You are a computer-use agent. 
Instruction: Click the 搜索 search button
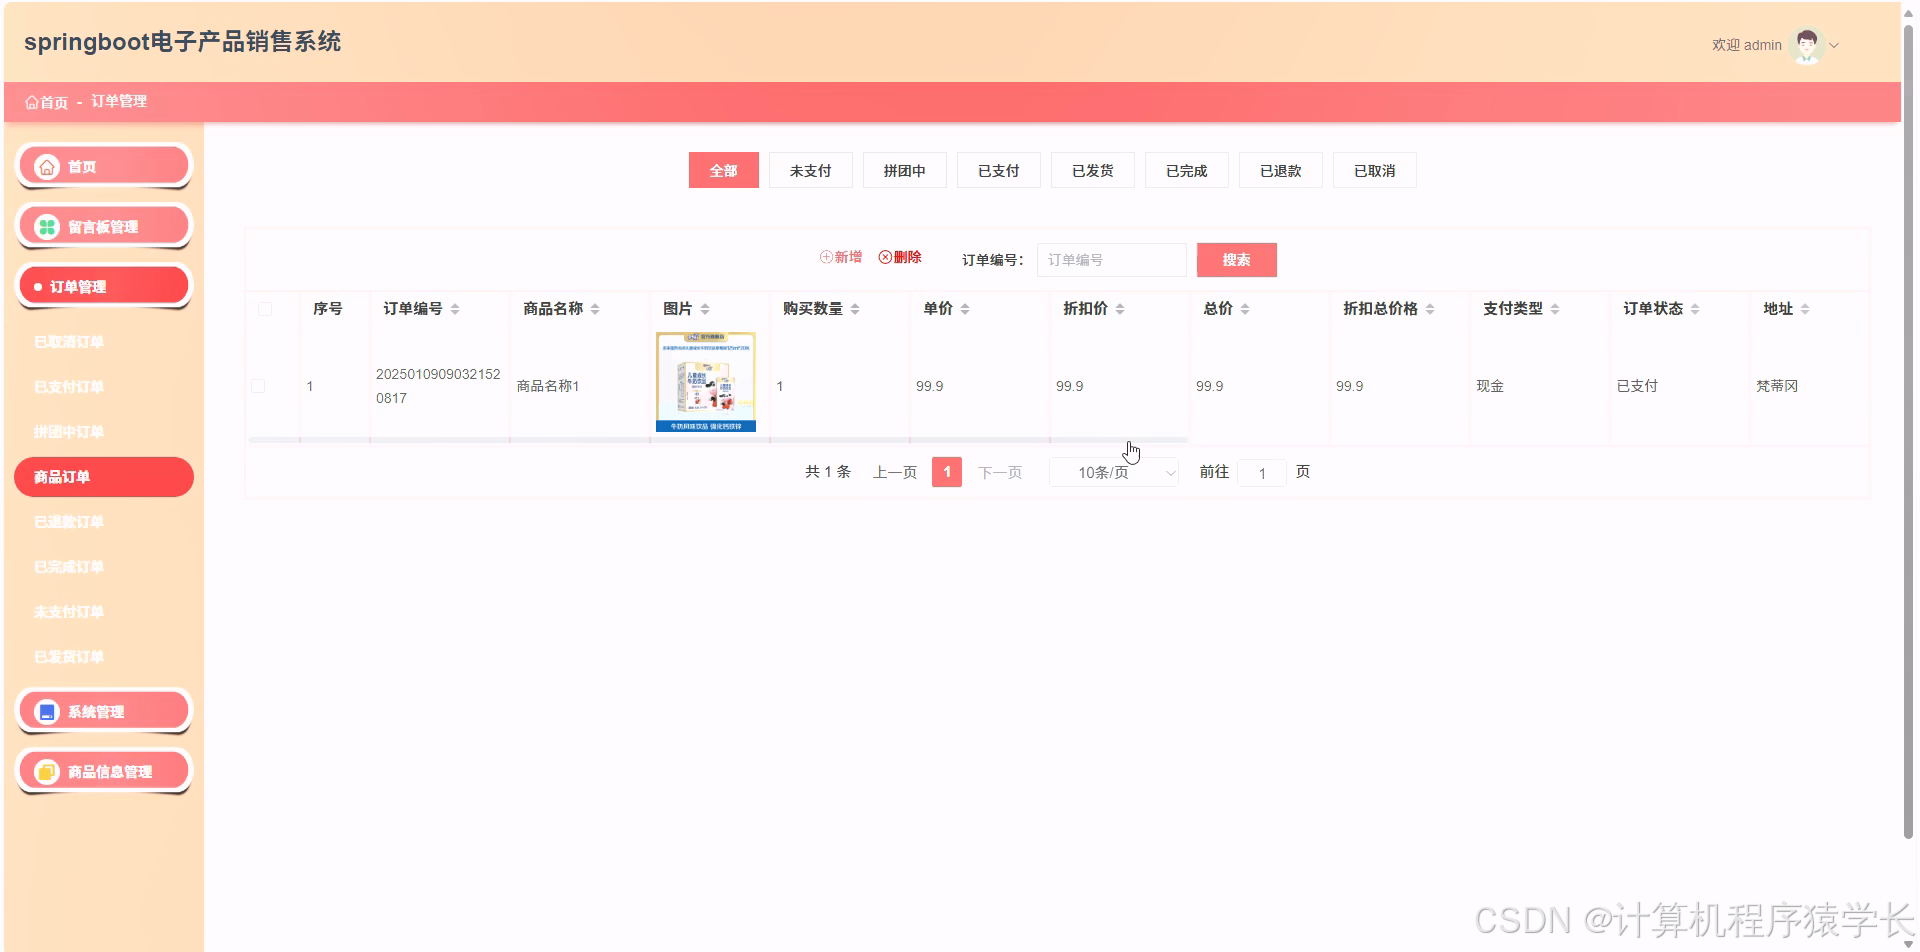(1236, 259)
